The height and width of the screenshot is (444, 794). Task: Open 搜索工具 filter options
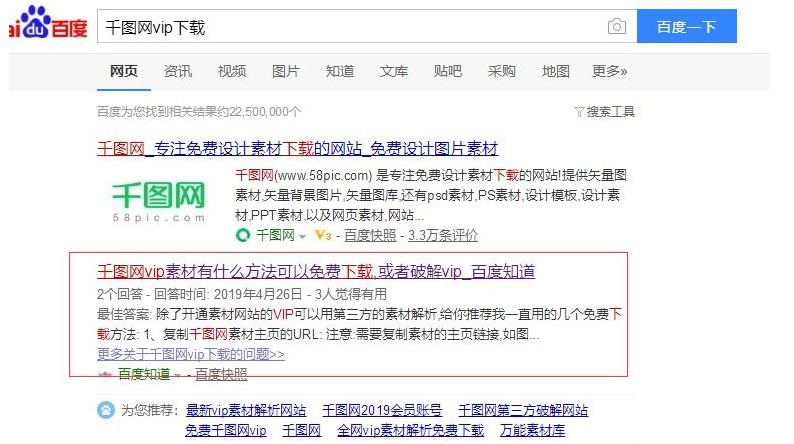610,112
